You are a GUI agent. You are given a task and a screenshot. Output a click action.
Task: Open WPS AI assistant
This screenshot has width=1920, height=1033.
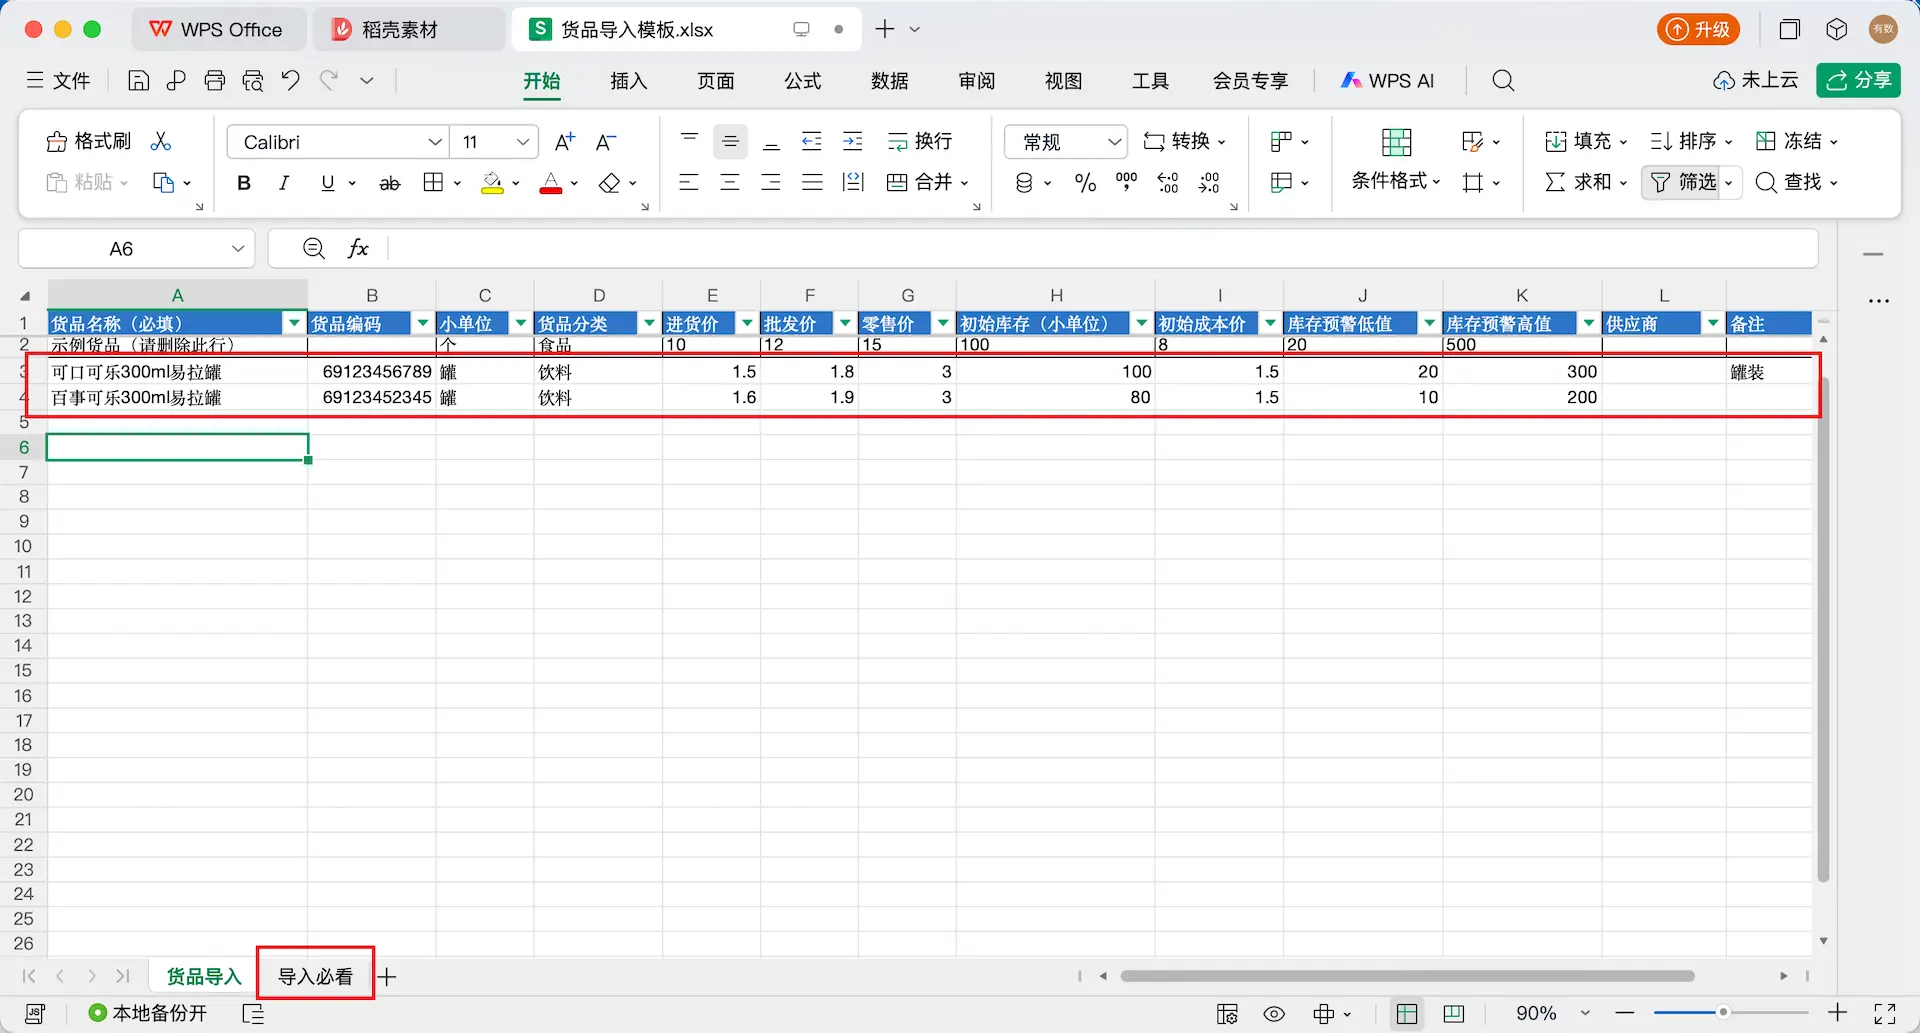click(x=1388, y=81)
